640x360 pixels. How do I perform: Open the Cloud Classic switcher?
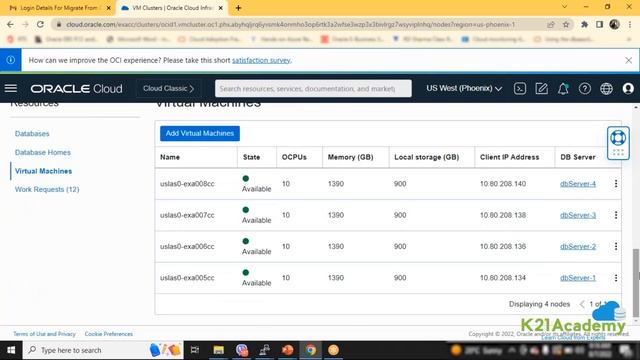[x=168, y=88]
